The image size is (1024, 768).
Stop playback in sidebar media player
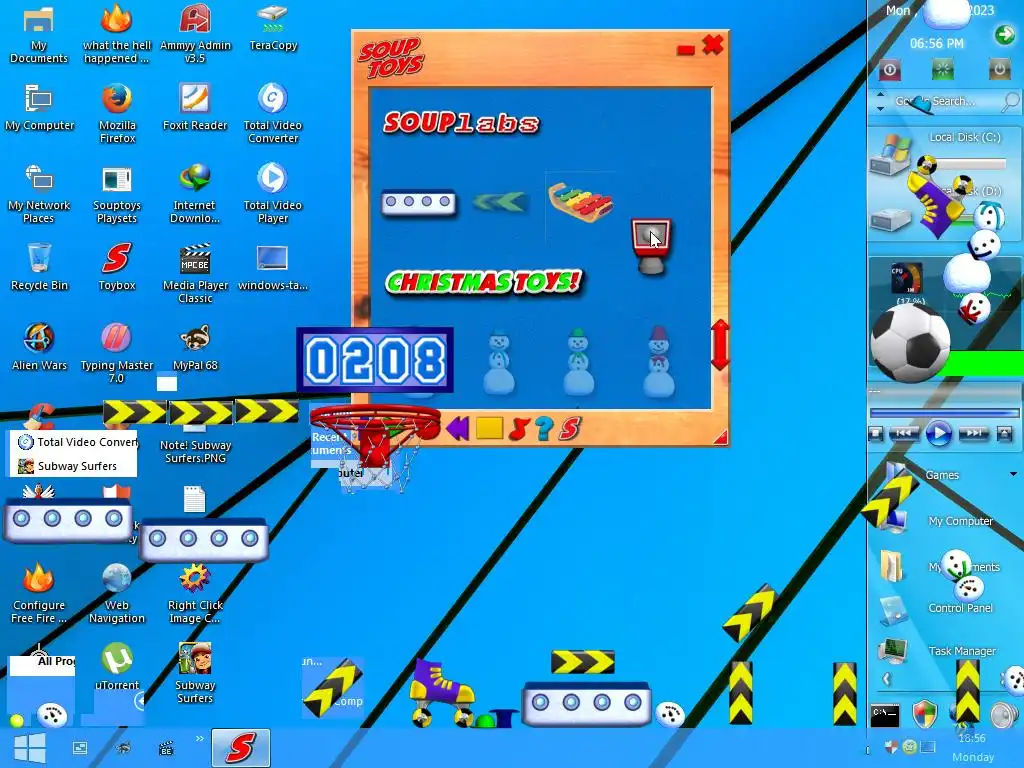[876, 434]
